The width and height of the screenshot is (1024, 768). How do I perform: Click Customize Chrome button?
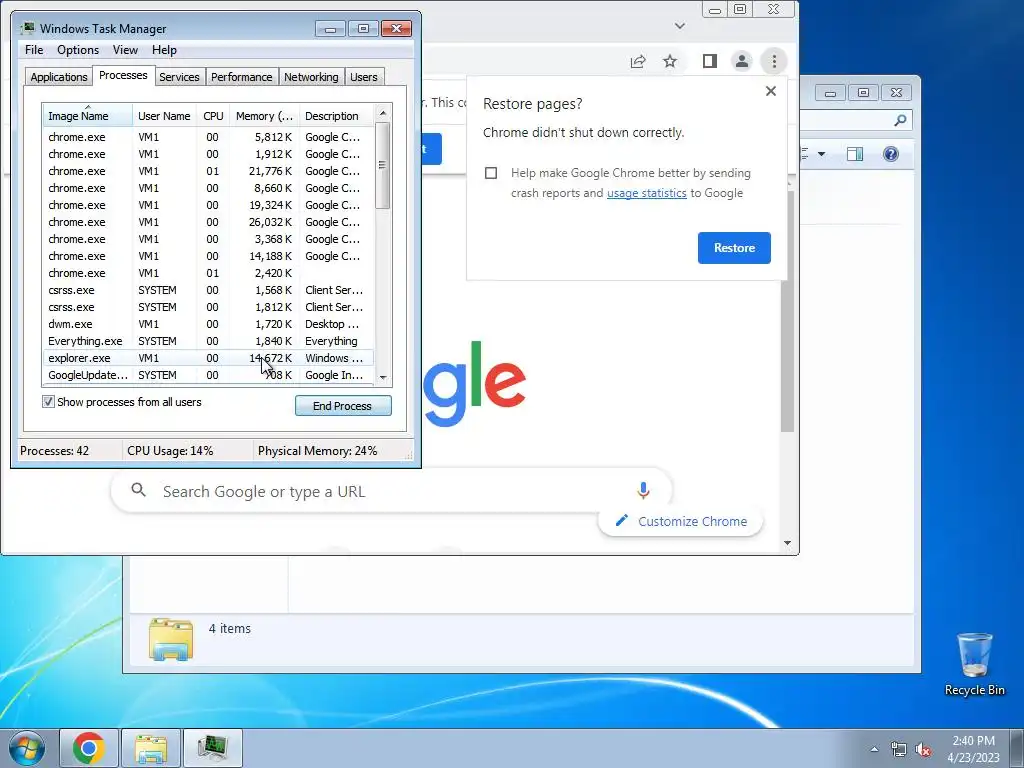pyautogui.click(x=680, y=521)
